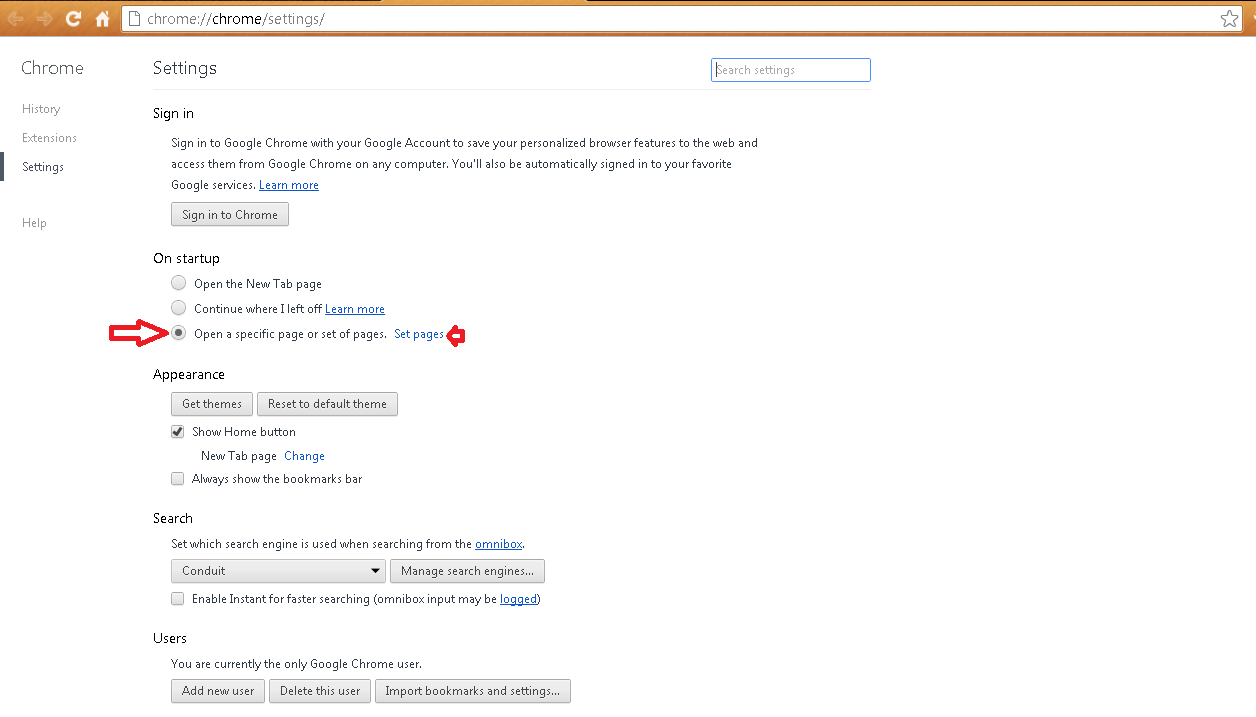The height and width of the screenshot is (717, 1256).
Task: Click Manage search engines button
Action: pos(467,571)
